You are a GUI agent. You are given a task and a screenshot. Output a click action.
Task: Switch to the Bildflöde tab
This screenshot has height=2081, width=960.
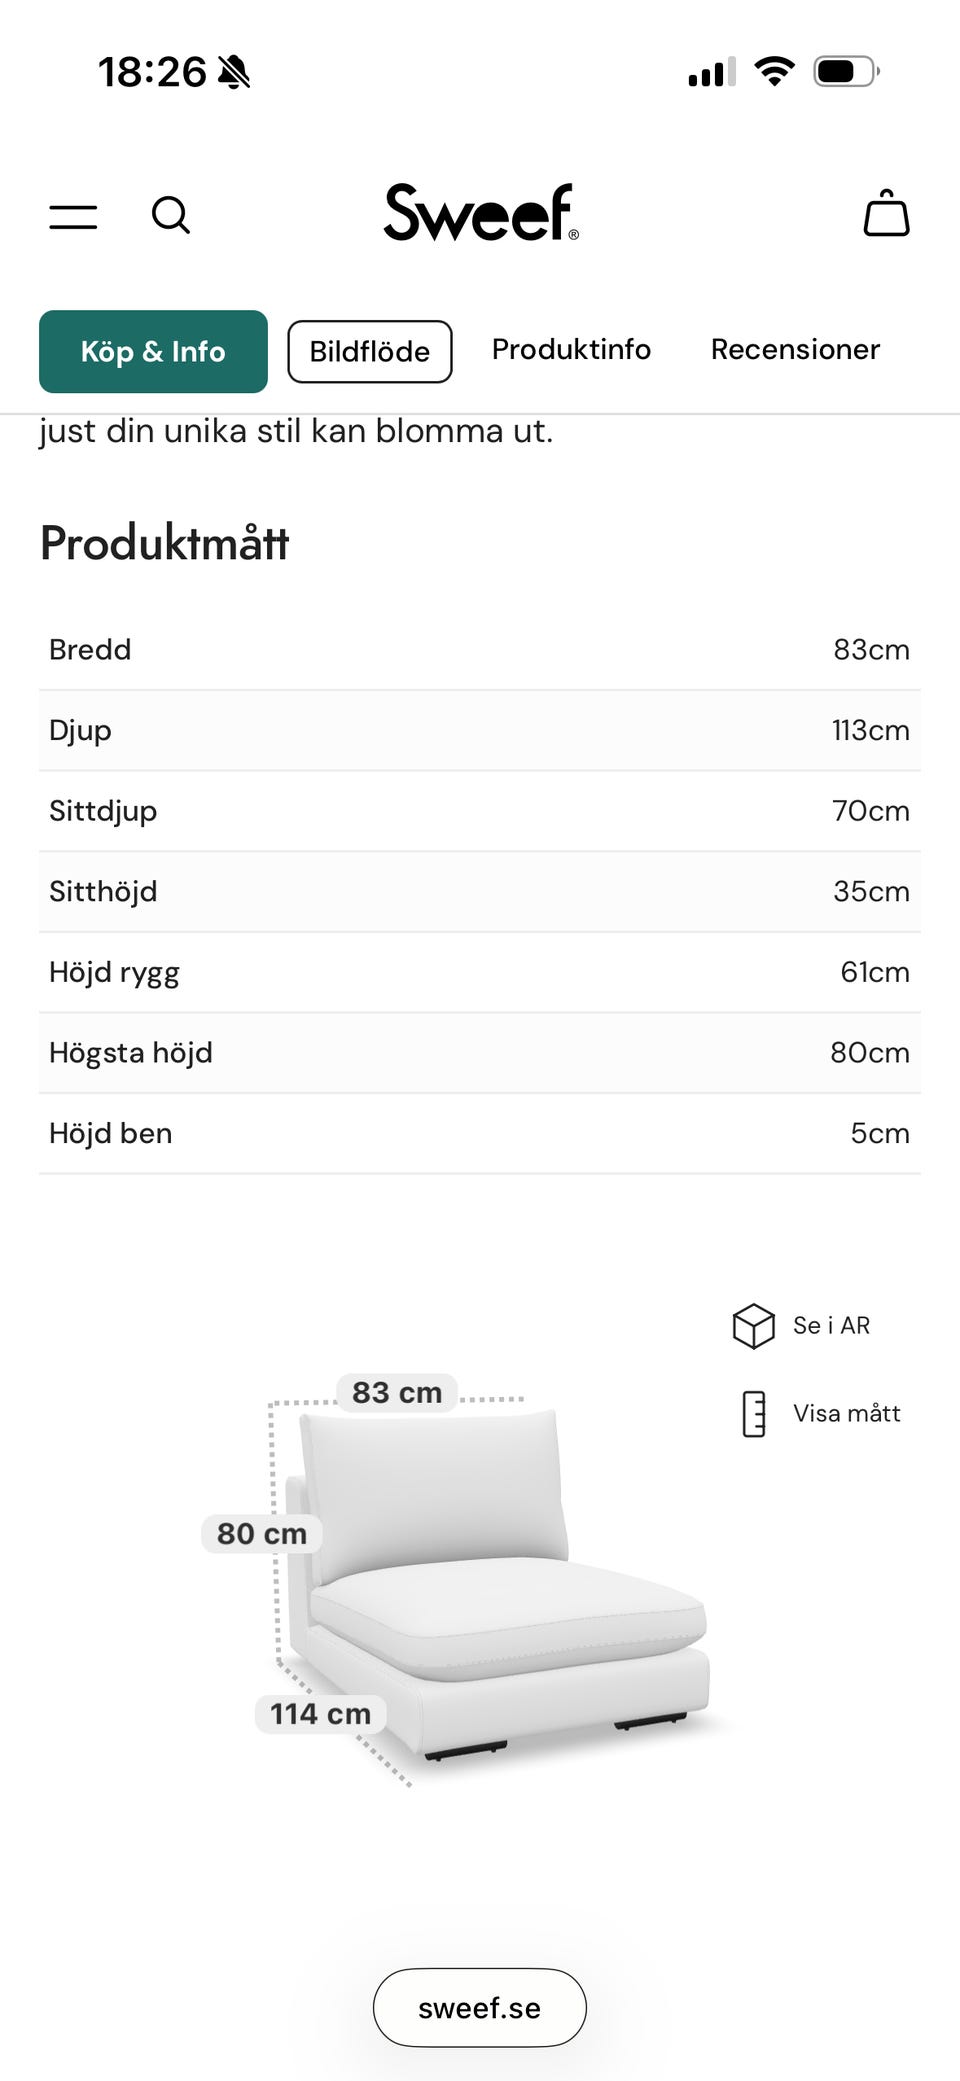pos(369,351)
